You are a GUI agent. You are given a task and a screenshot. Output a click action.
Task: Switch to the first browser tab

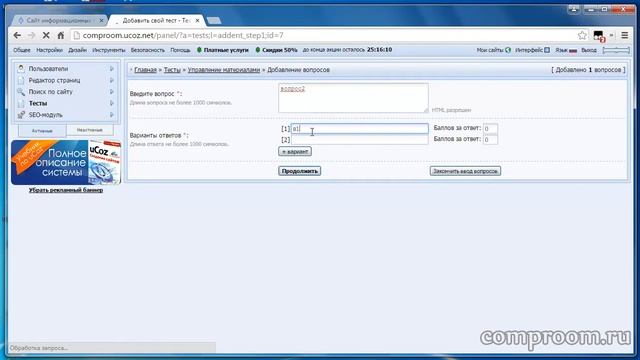click(x=60, y=20)
